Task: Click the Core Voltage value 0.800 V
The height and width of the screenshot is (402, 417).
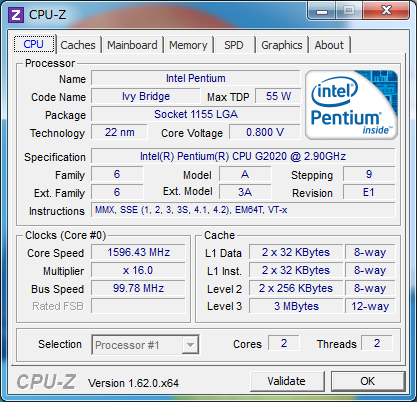Action: pyautogui.click(x=265, y=132)
